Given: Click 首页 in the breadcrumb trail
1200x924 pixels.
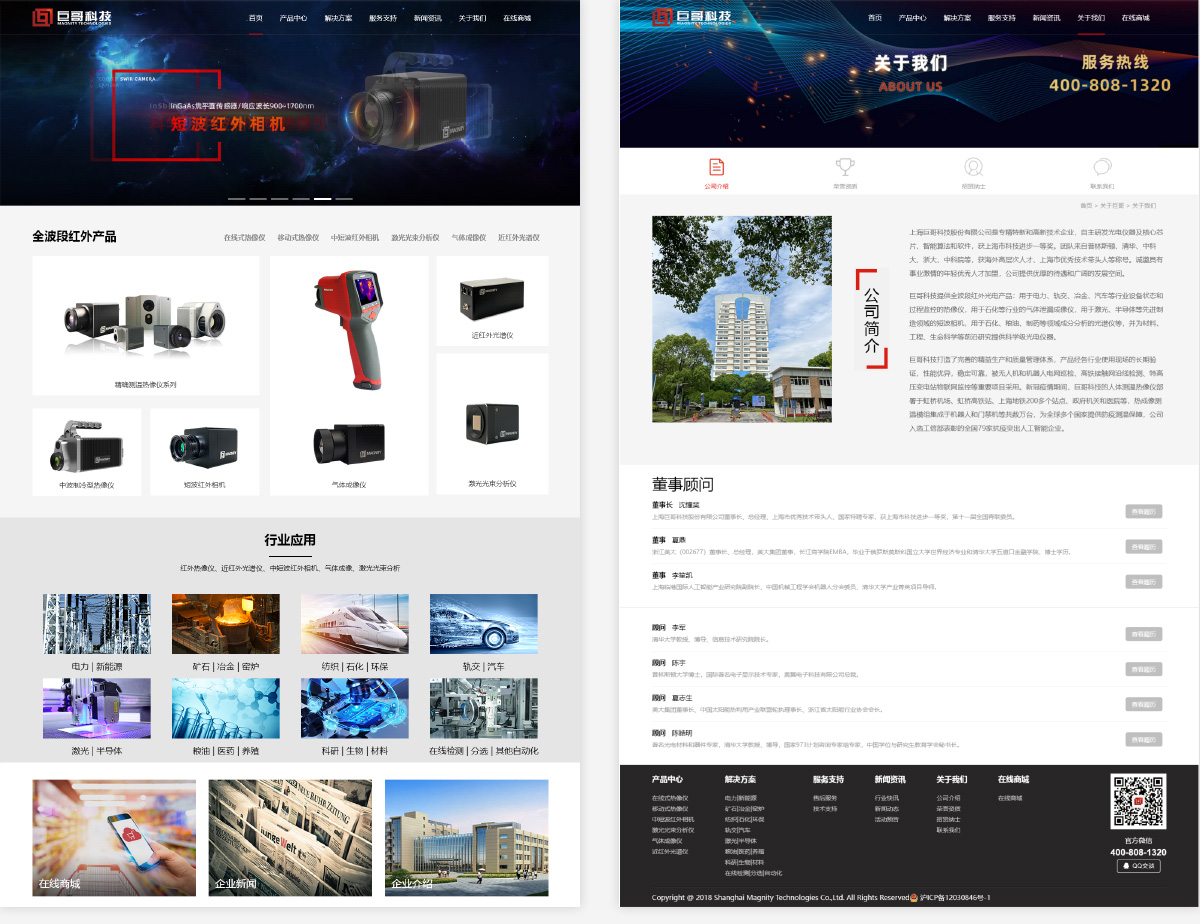Looking at the screenshot, I should coord(1086,206).
